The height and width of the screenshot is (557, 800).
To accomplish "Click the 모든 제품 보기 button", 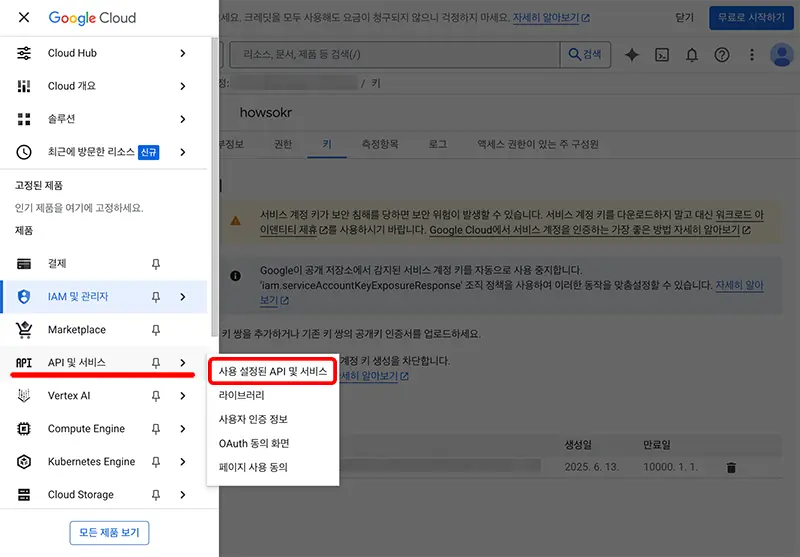I will (x=109, y=533).
